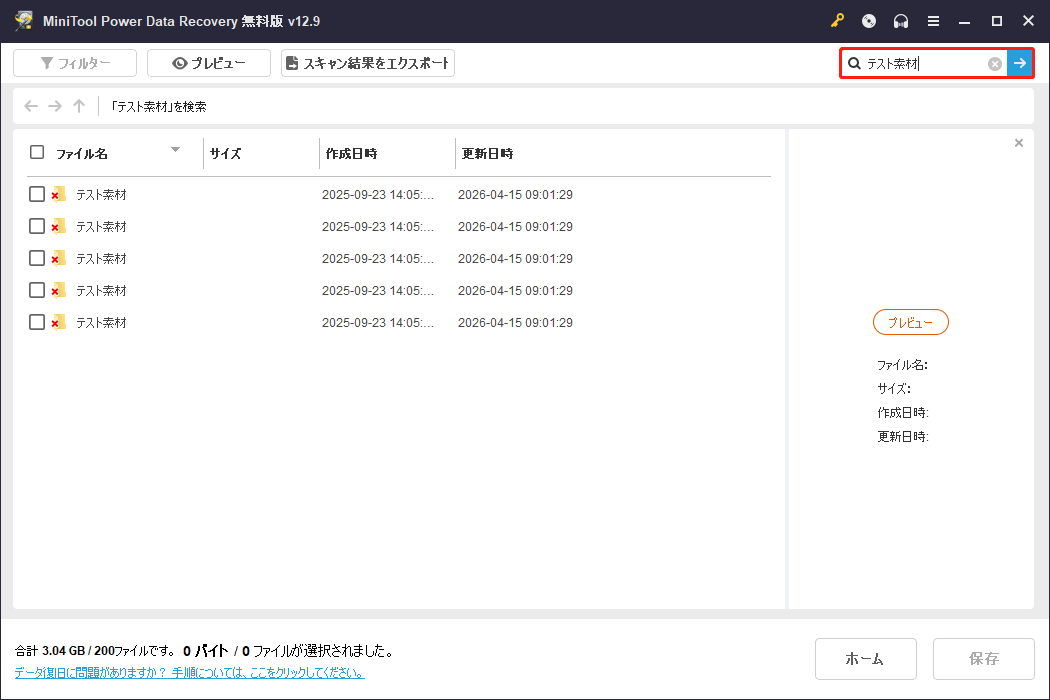Screen dimensions: 1050x700
Task: Select the third テスト素材 file name
Action: click(x=101, y=259)
